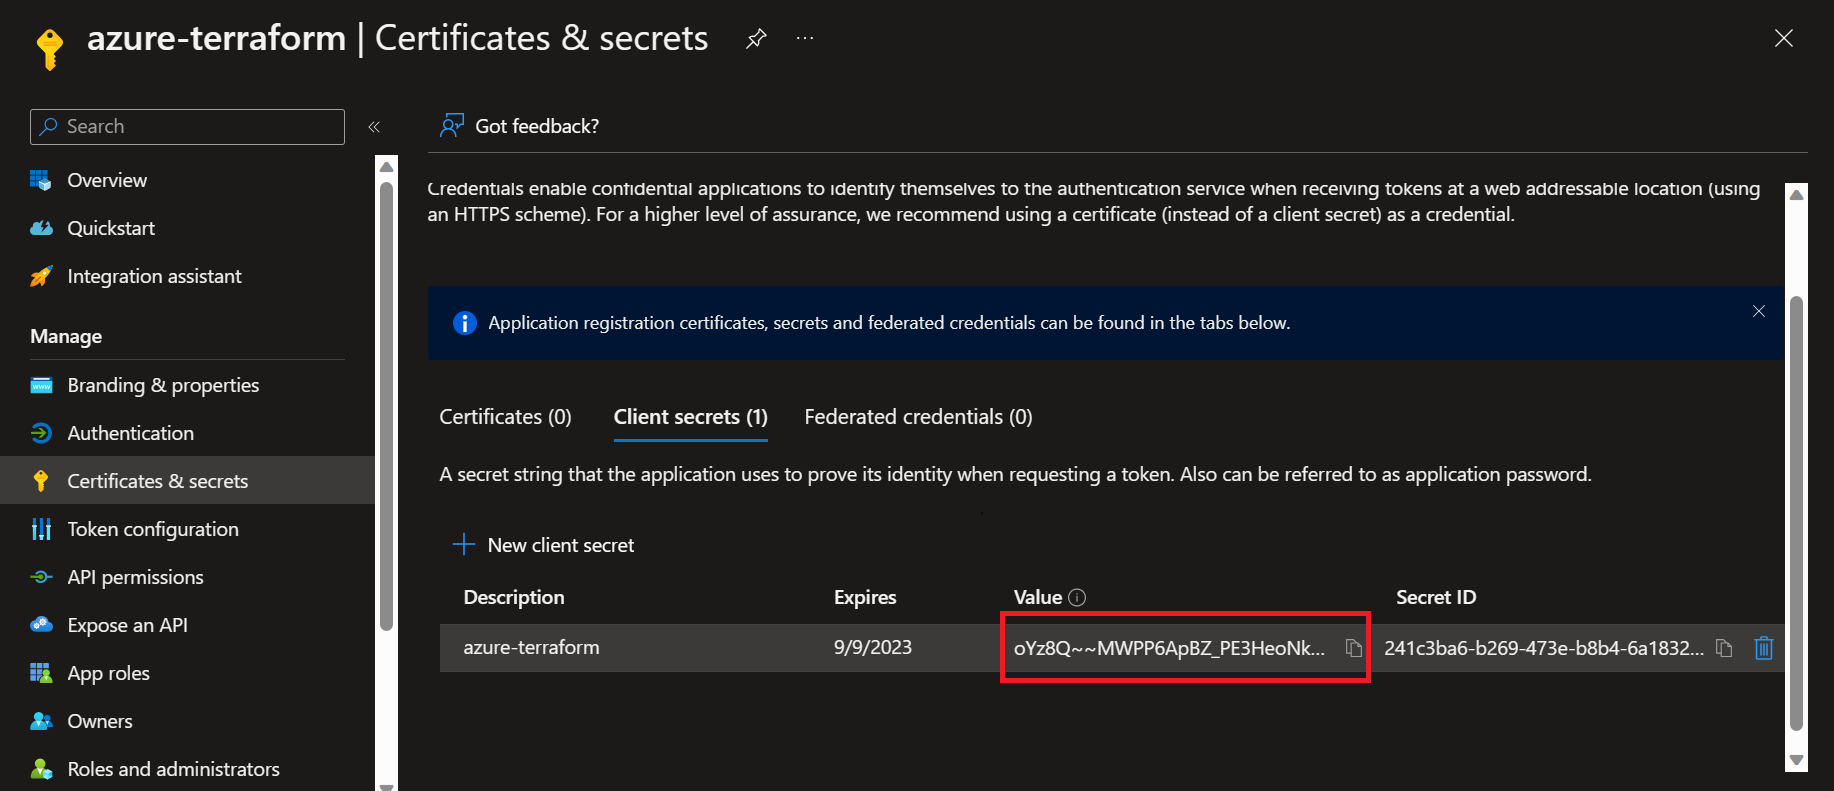
Task: Switch to Federated credentials (0) tab
Action: click(x=918, y=417)
